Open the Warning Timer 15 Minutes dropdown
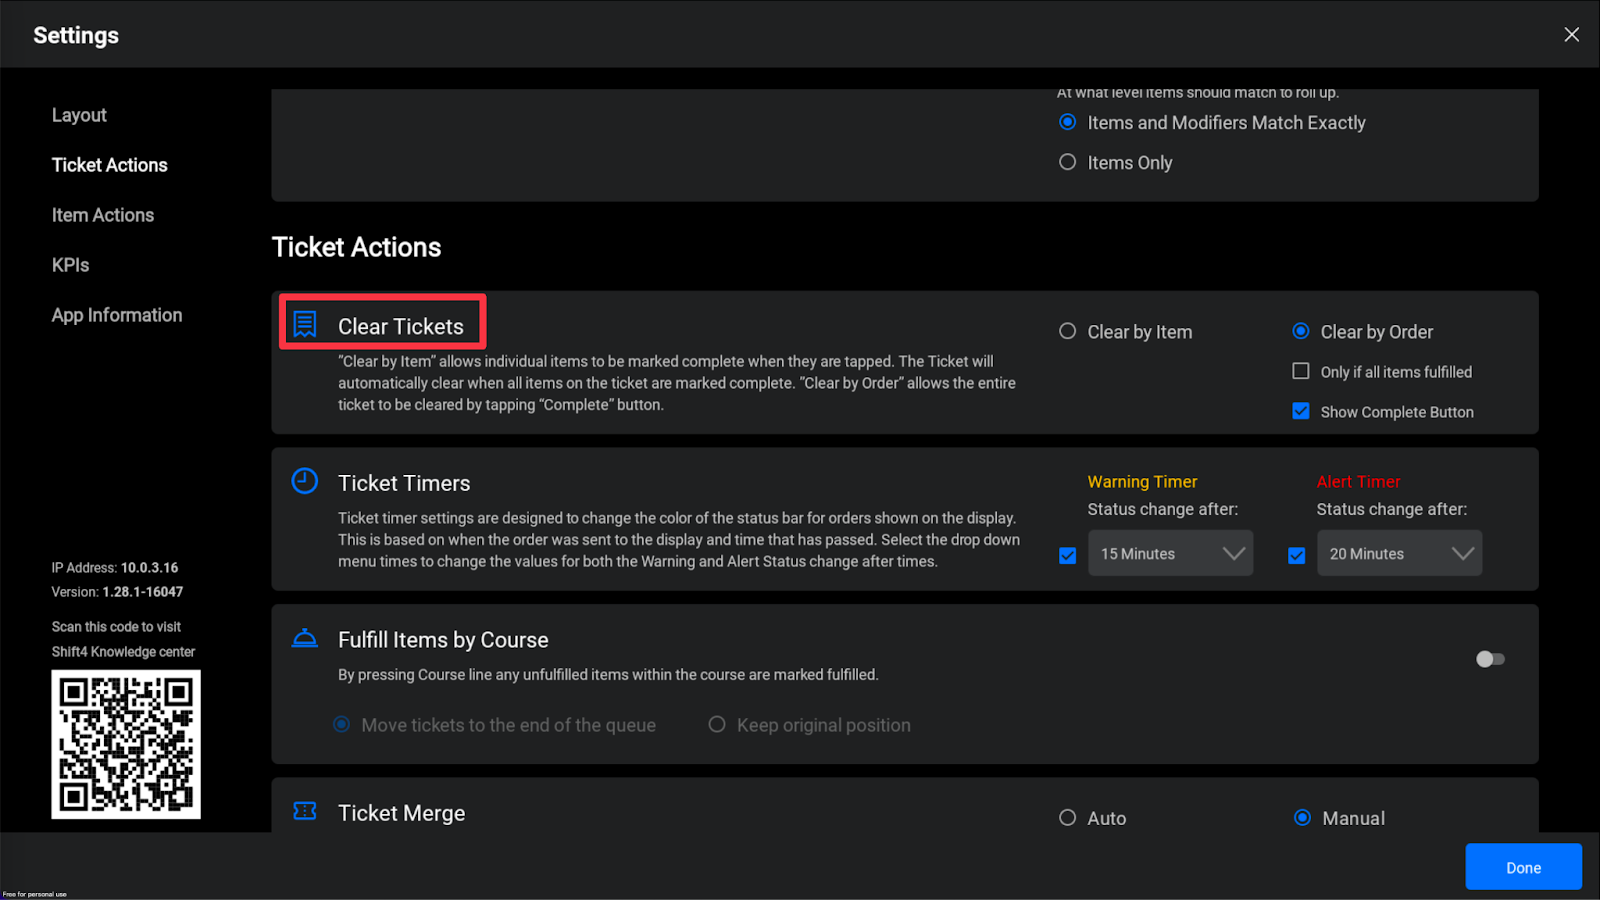 pos(1170,554)
